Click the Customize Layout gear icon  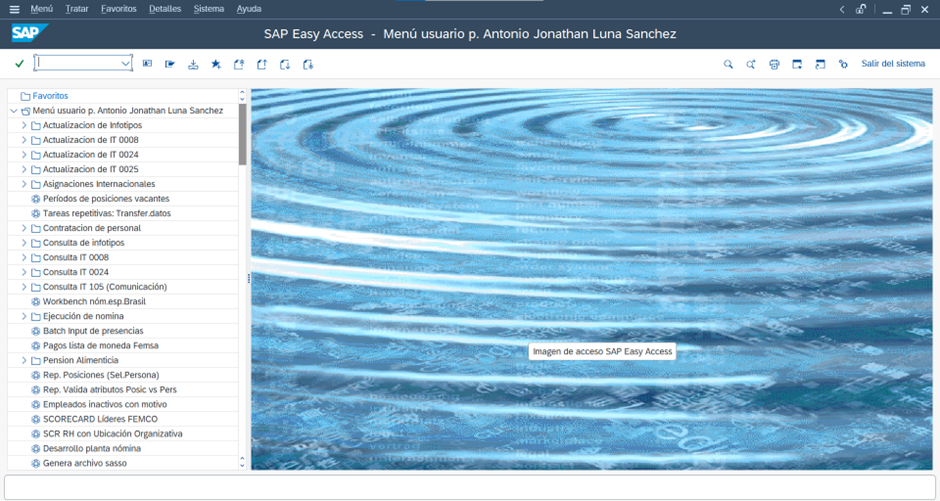pos(842,64)
